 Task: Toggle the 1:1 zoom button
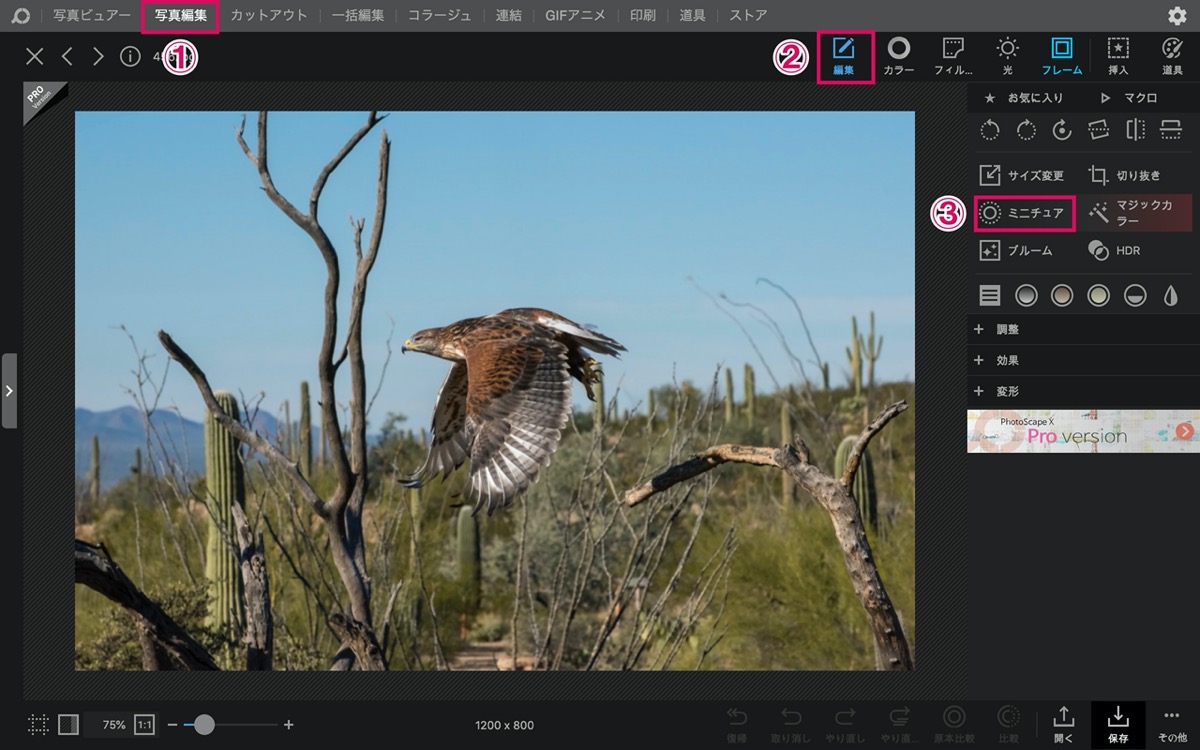point(145,724)
